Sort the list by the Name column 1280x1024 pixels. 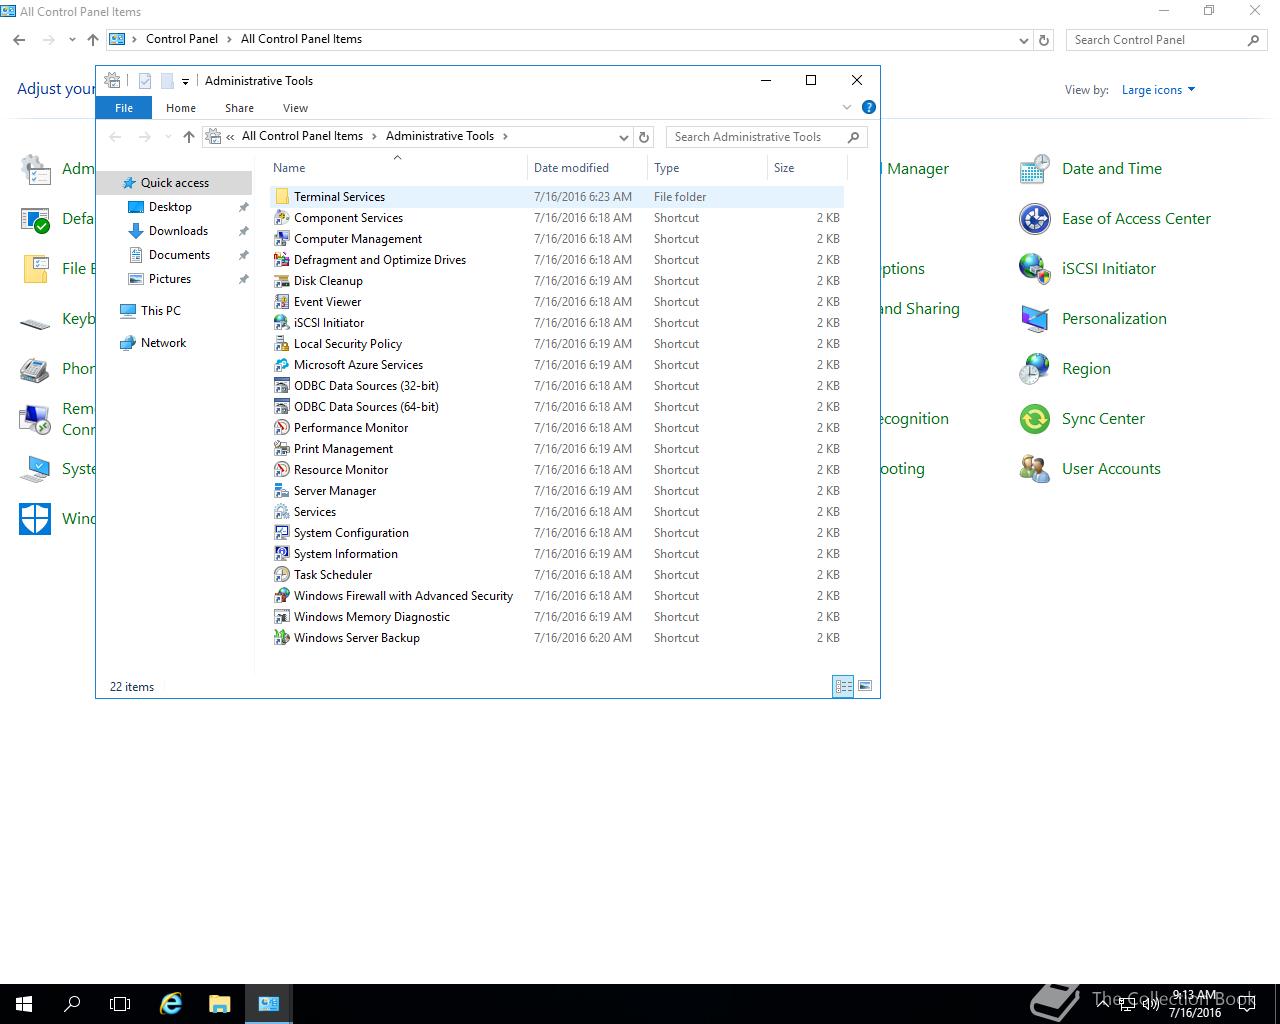coord(397,168)
